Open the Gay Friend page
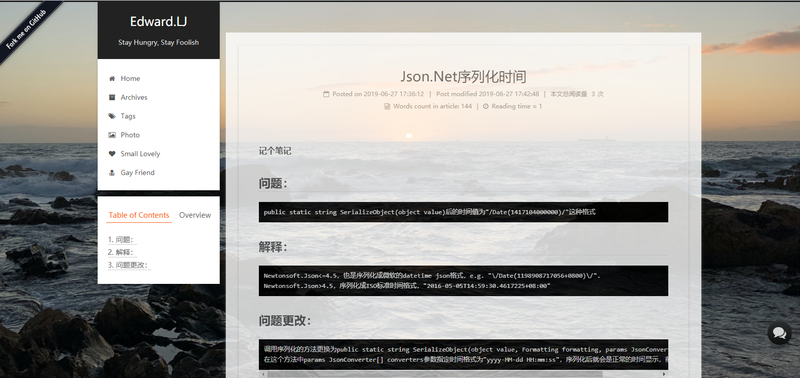 (x=137, y=173)
